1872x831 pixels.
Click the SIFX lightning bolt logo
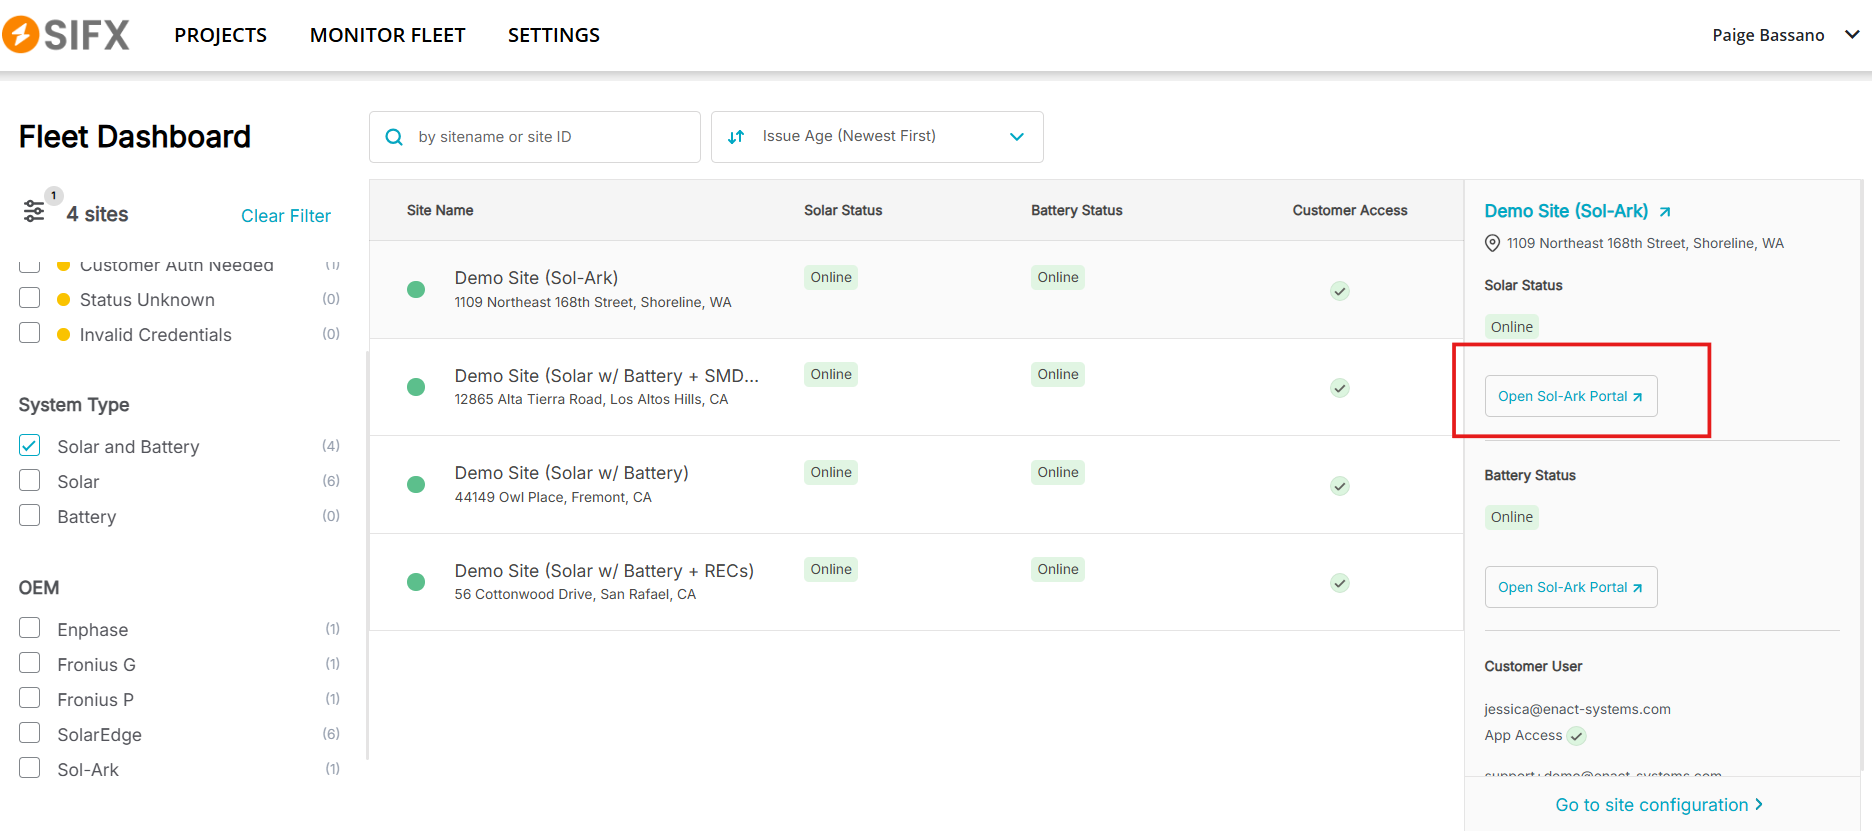click(x=21, y=35)
